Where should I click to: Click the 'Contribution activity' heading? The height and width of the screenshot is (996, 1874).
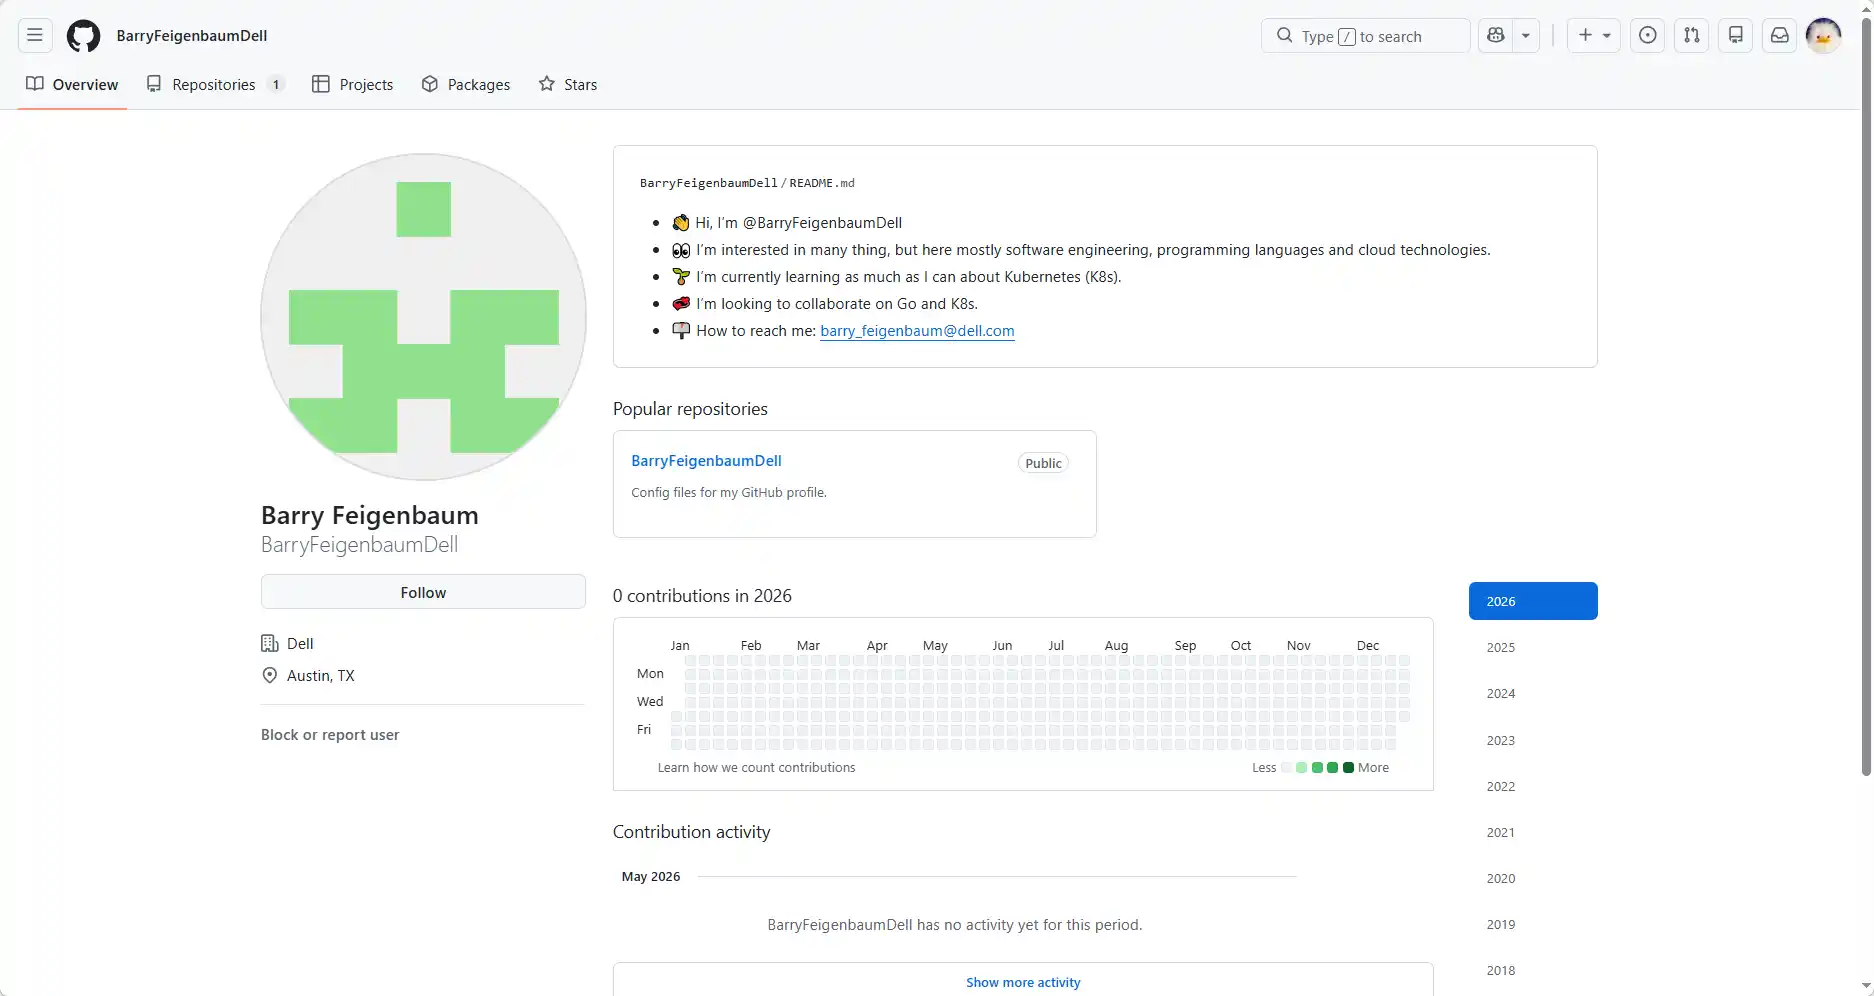[x=692, y=832]
